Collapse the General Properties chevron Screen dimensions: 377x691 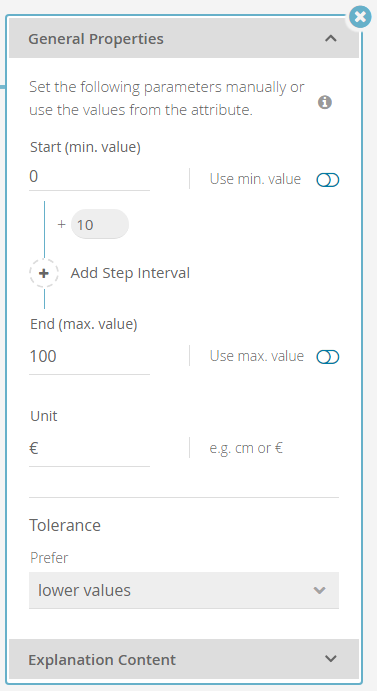[x=331, y=39]
